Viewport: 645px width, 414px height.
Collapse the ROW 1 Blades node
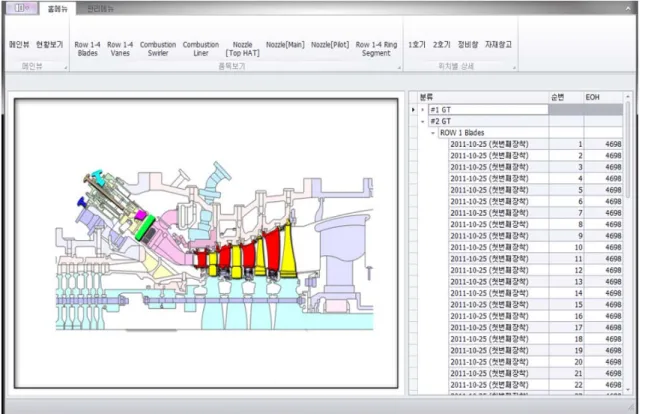coord(433,133)
